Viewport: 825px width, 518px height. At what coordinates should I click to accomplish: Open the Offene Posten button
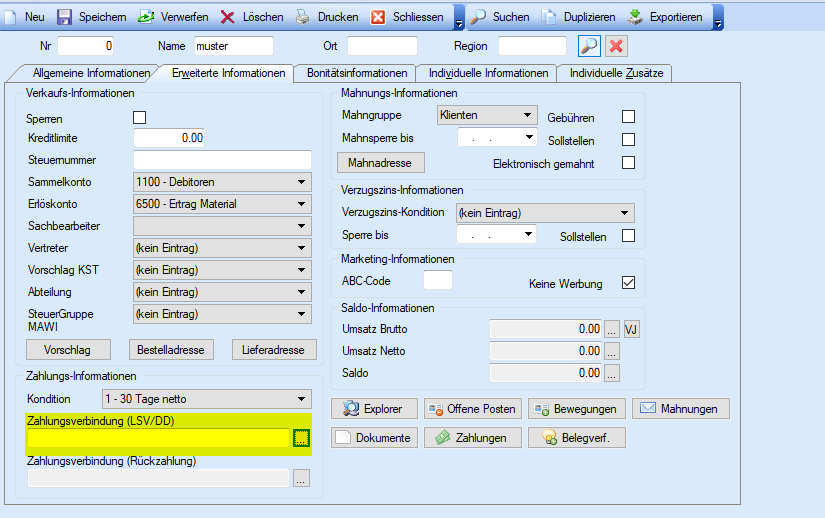point(470,409)
